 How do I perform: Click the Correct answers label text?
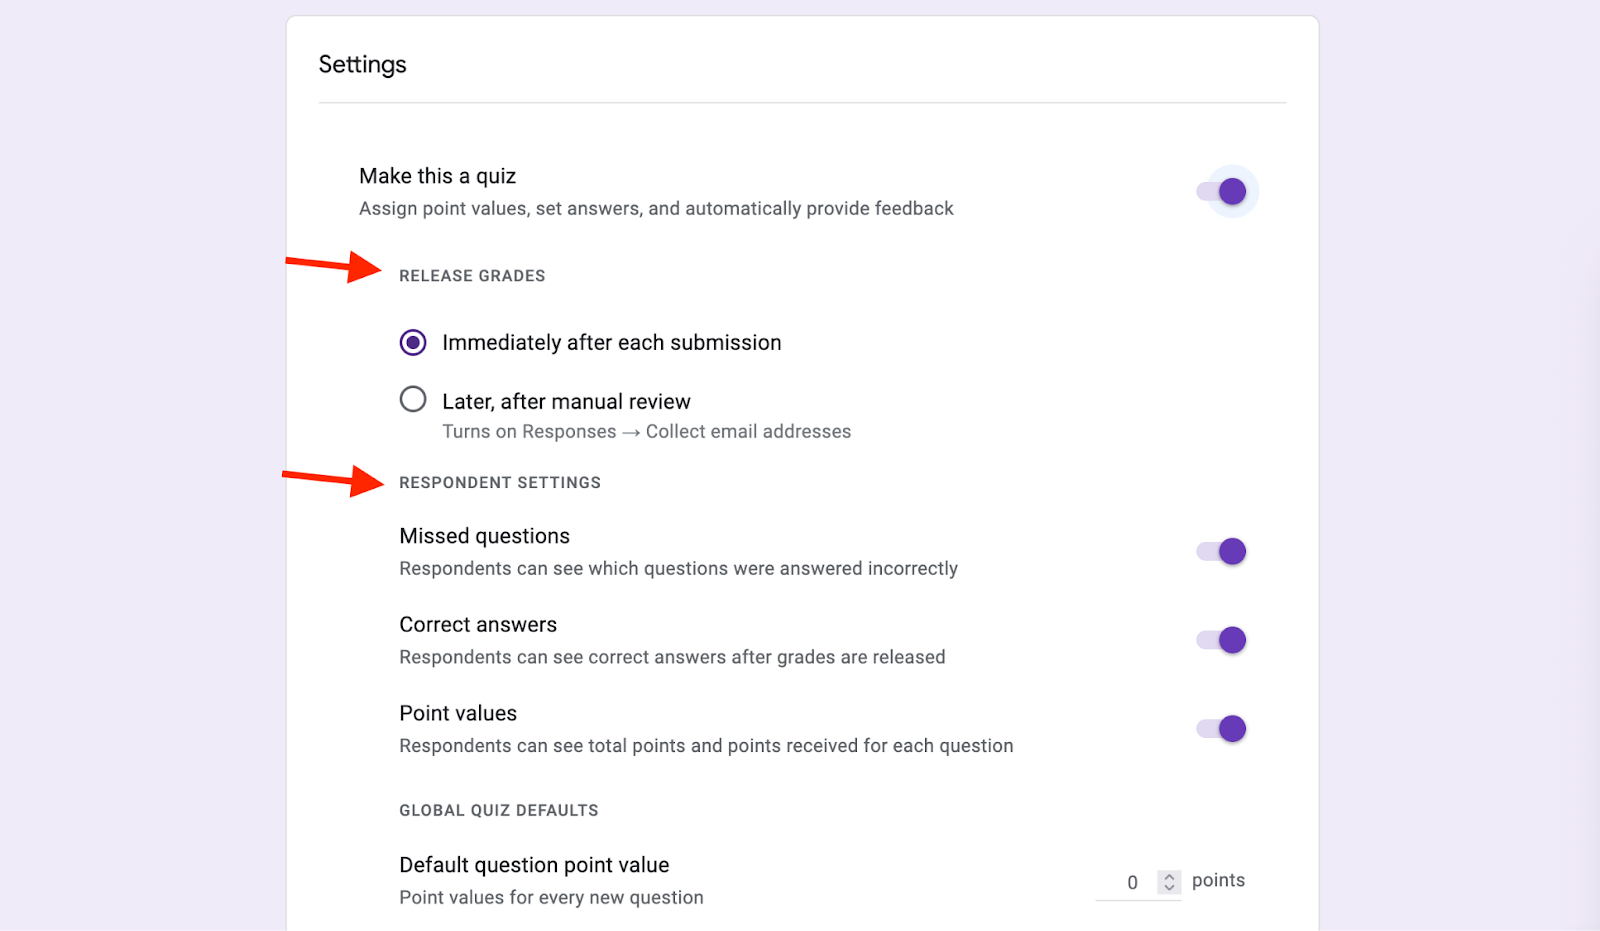[x=478, y=625]
